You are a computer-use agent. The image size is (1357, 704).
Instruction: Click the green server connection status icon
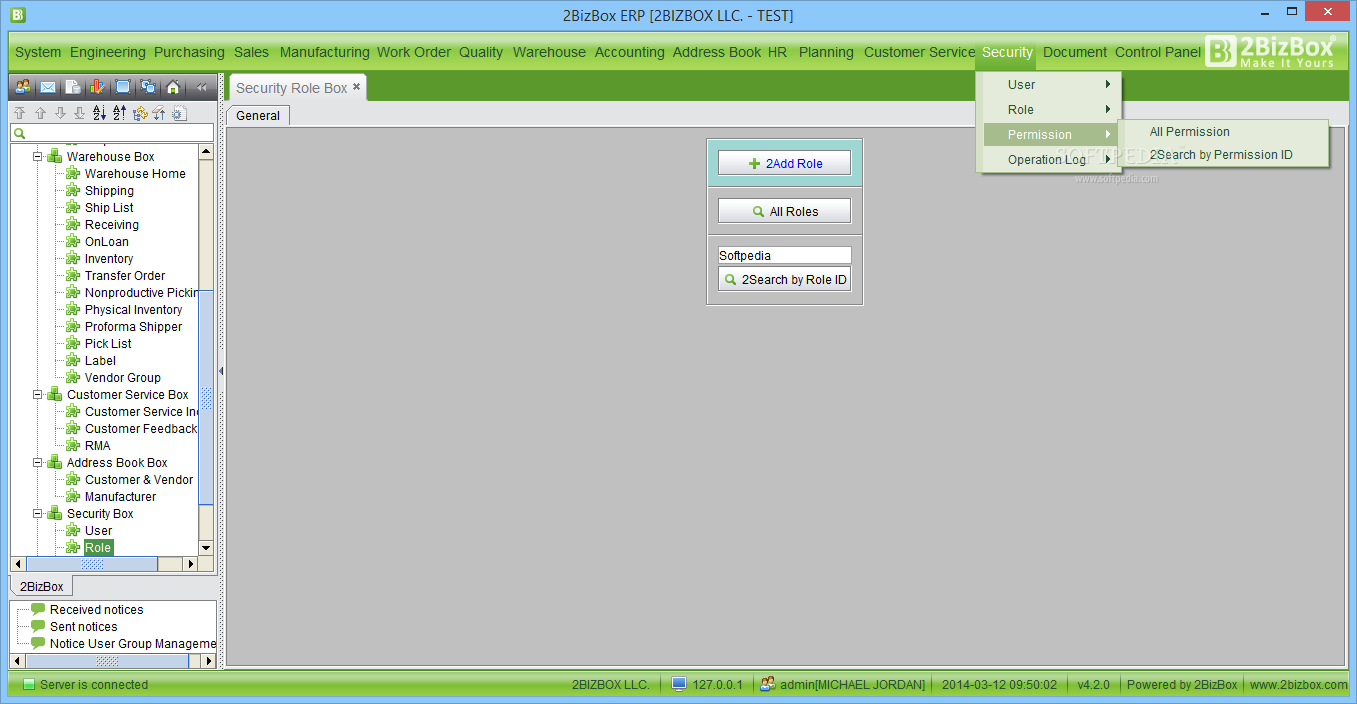pos(29,685)
